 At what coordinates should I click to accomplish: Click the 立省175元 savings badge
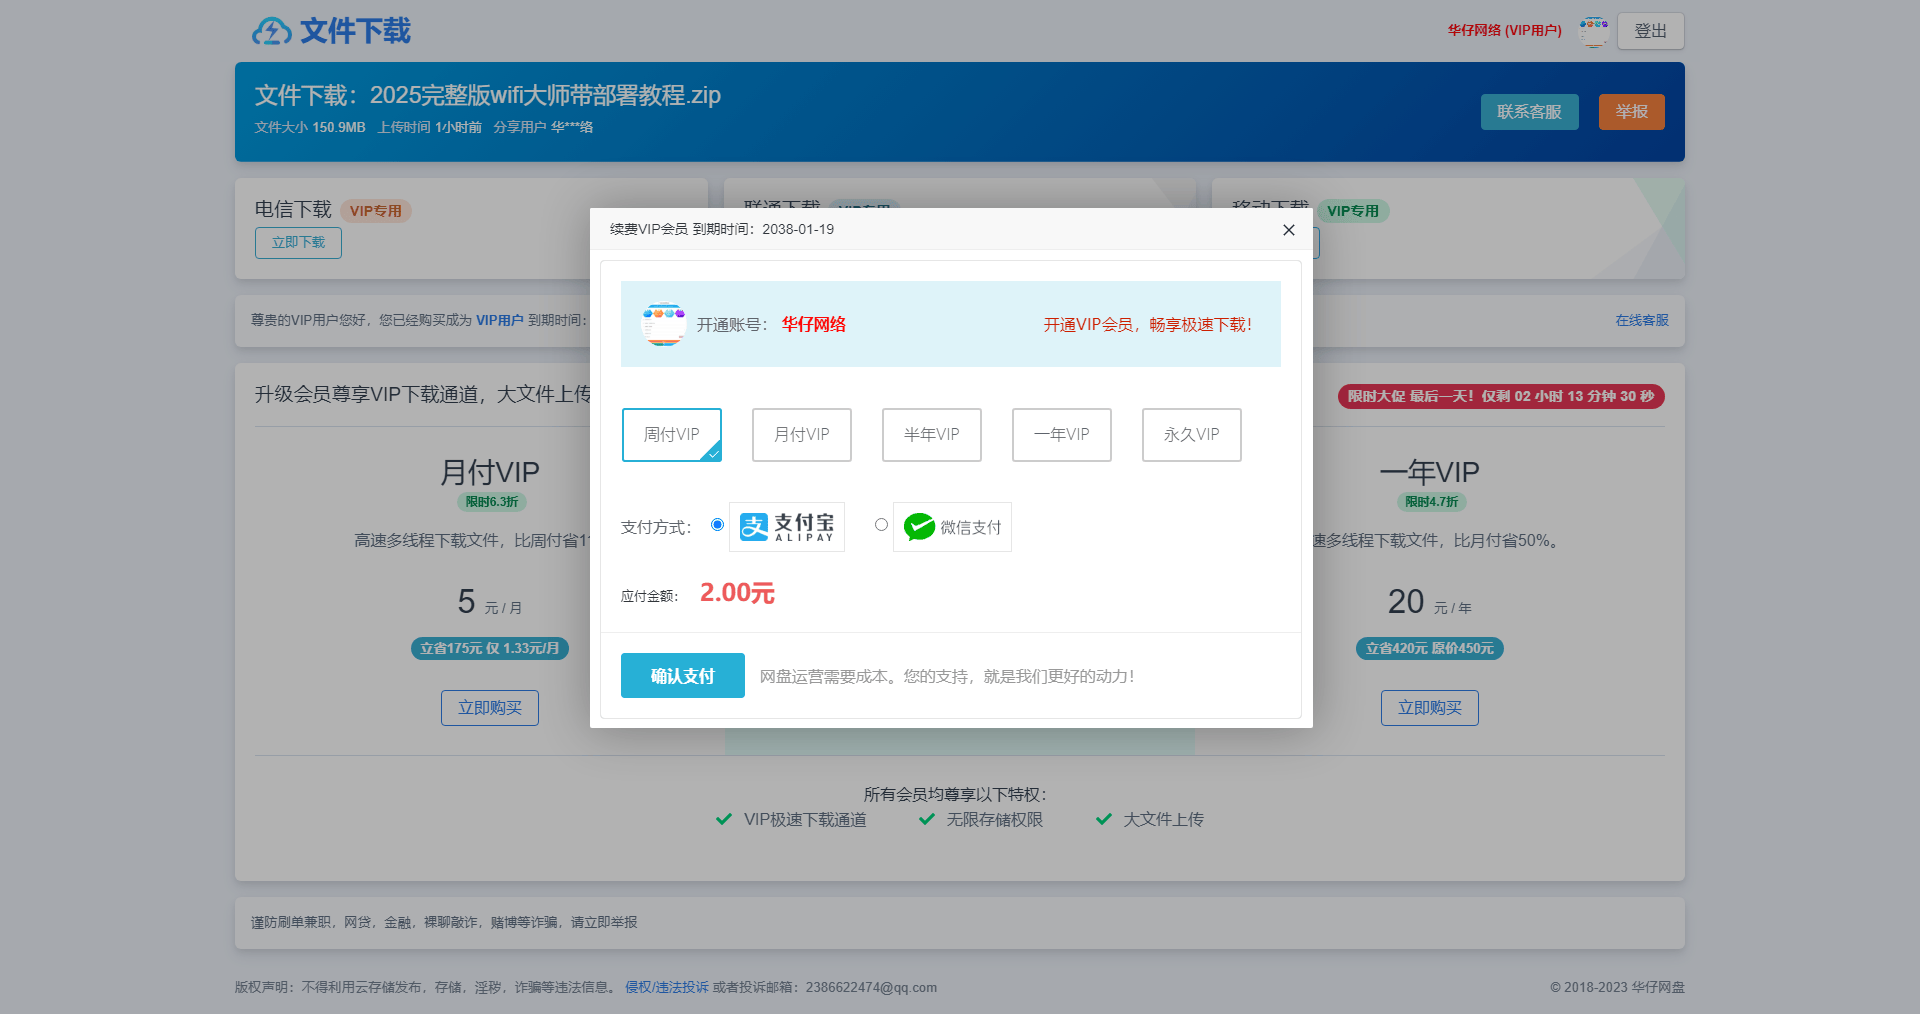[490, 649]
